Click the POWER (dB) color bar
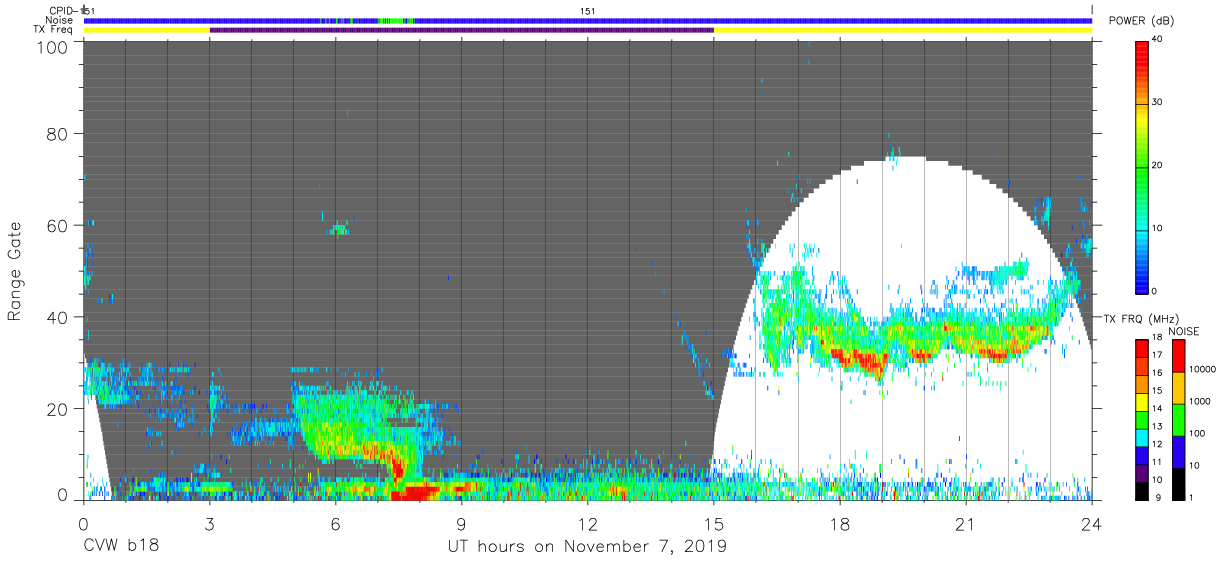The width and height of the screenshot is (1228, 567). point(1141,166)
